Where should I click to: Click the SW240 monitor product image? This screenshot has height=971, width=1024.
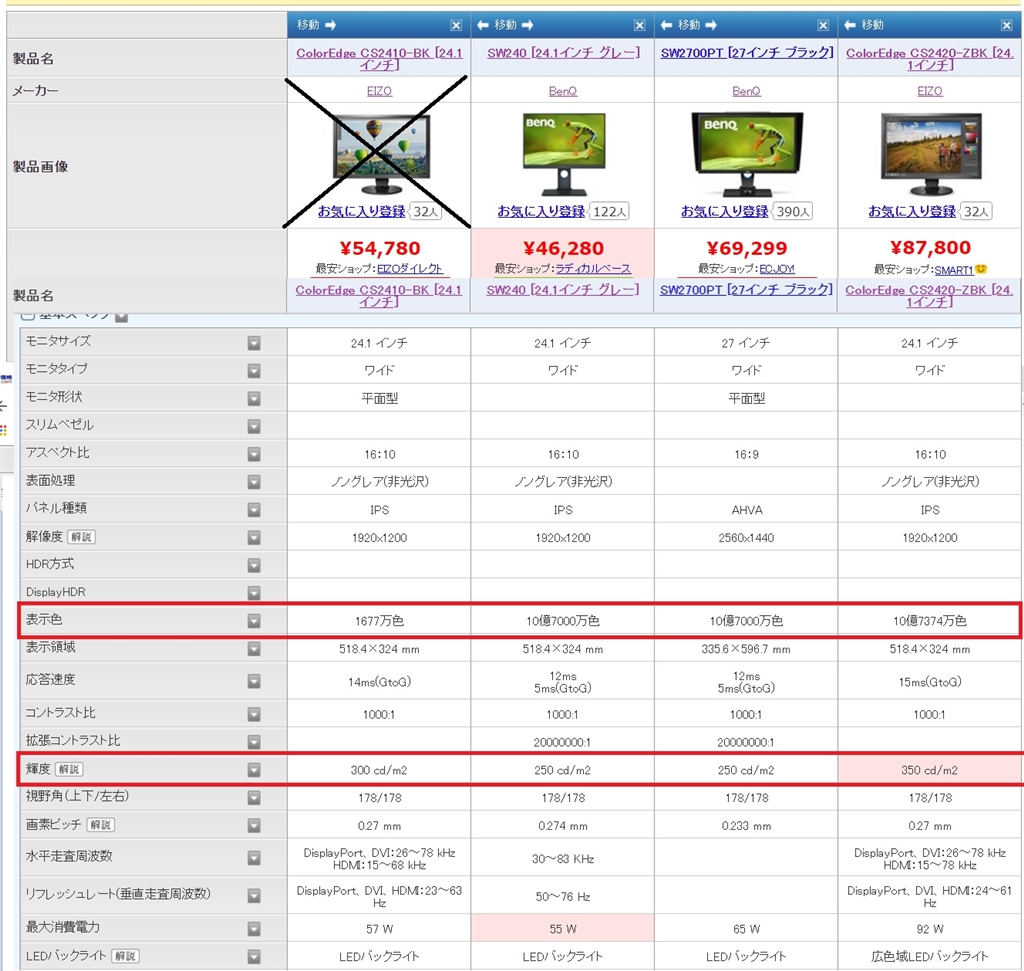click(564, 154)
